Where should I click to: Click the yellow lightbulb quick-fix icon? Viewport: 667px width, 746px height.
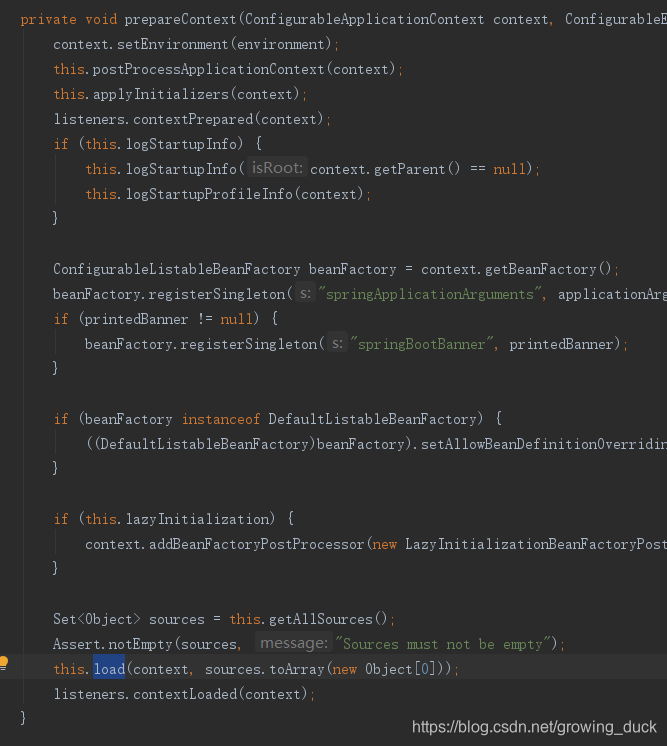pyautogui.click(x=3, y=662)
